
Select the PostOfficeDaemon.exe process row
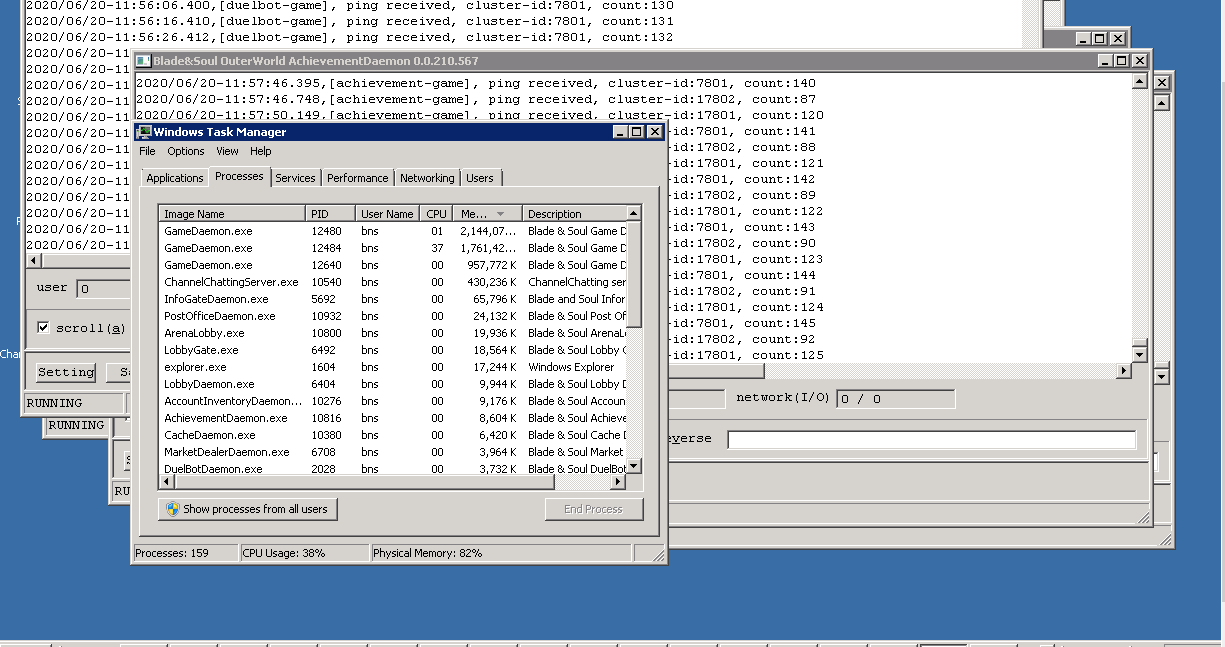(x=393, y=316)
